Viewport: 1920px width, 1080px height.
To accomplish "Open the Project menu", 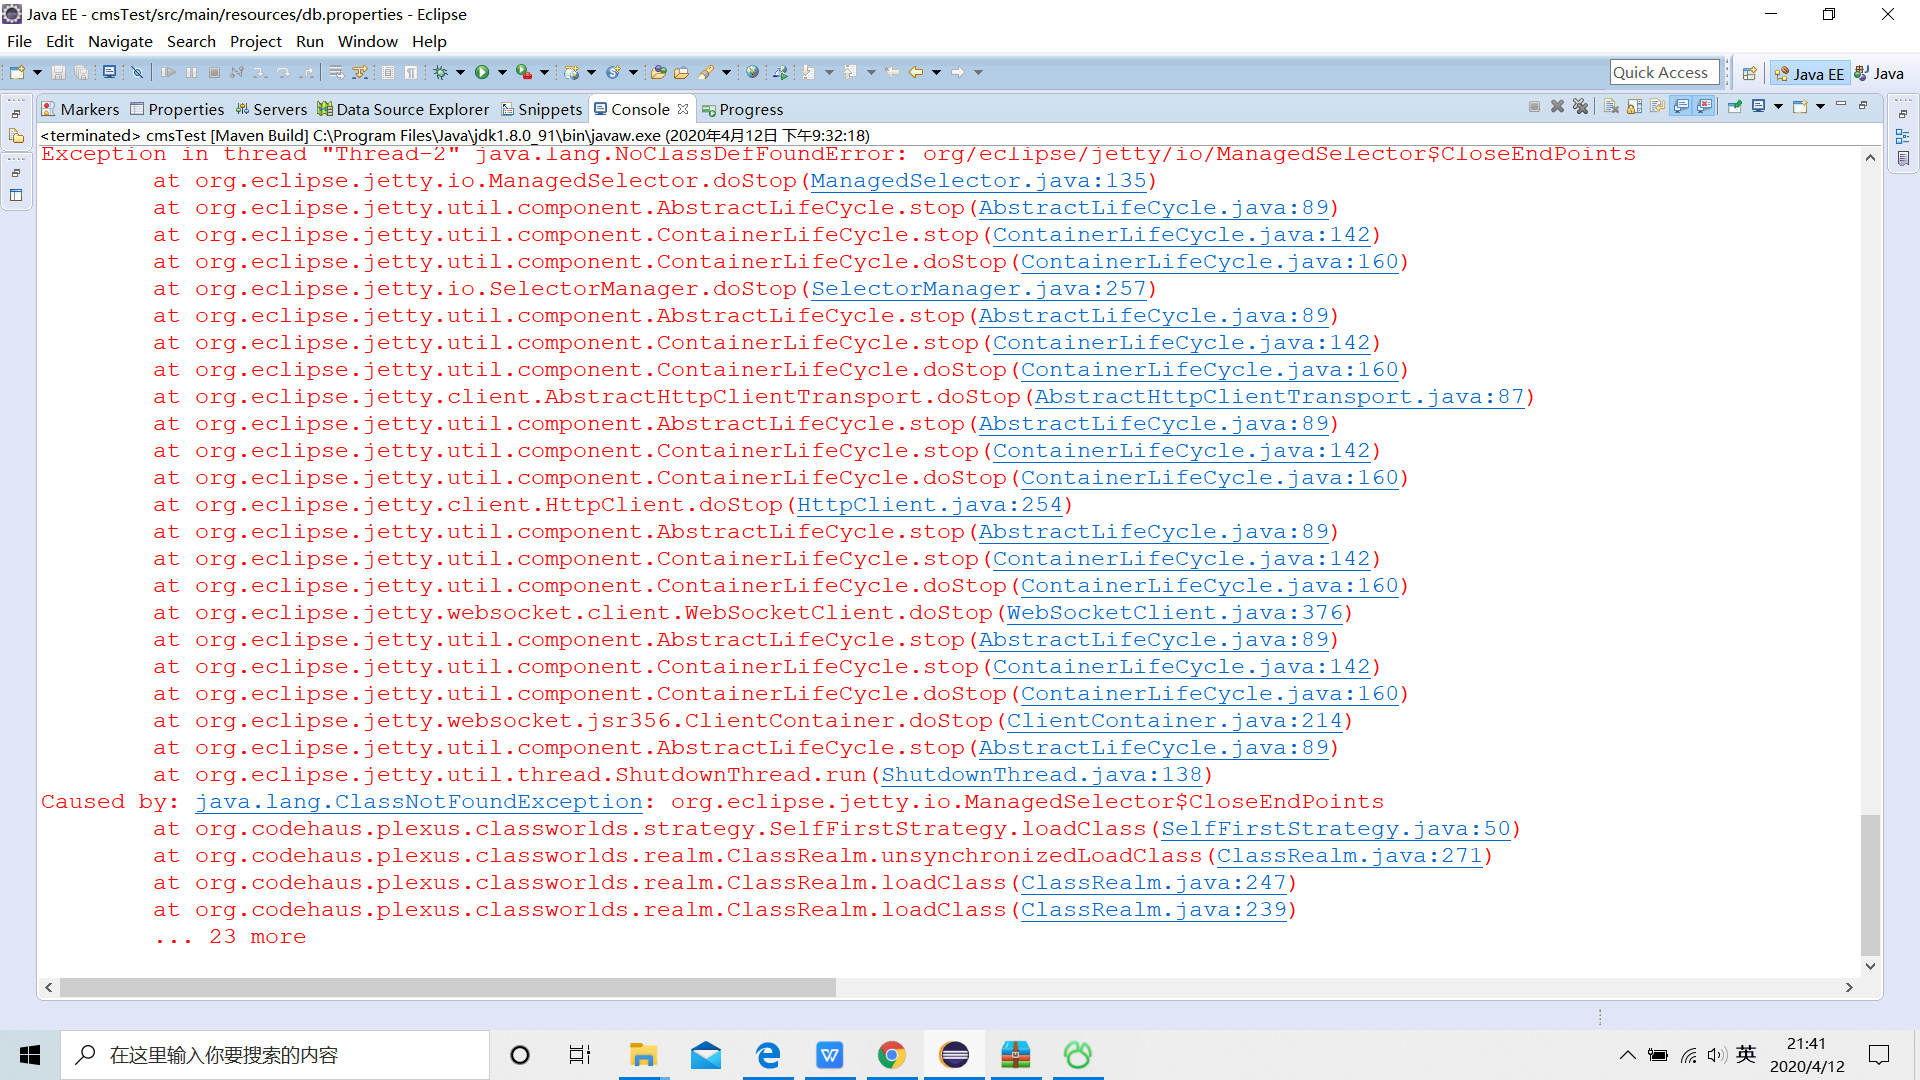I will 255,41.
